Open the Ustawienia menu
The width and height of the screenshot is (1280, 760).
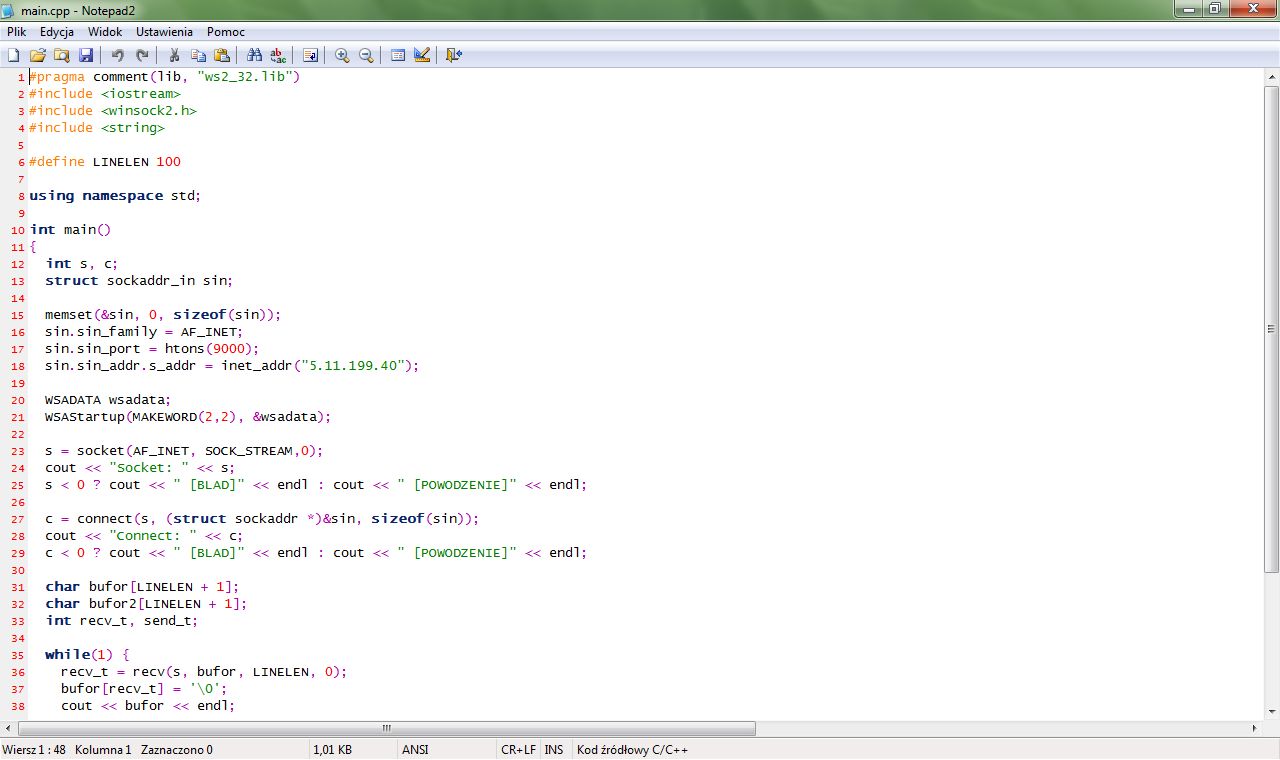click(163, 31)
